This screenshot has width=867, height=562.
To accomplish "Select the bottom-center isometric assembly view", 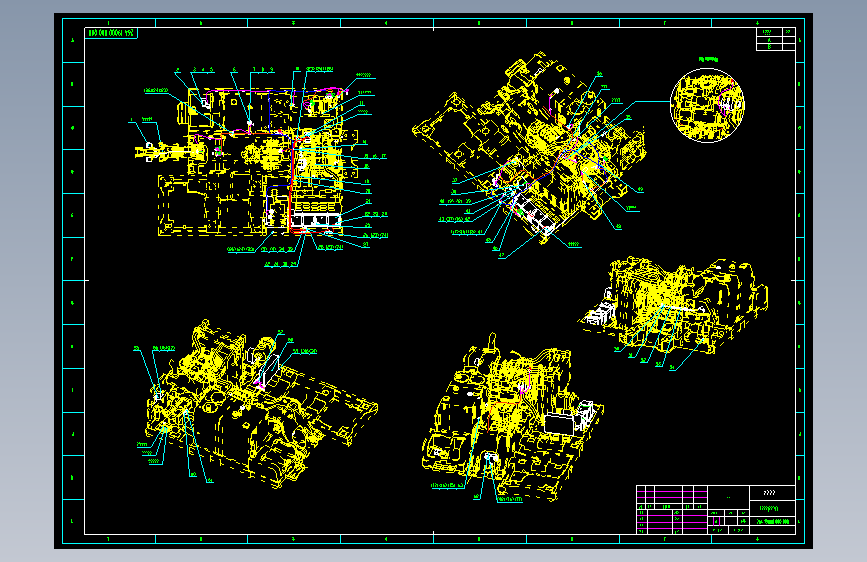I will (511, 418).
